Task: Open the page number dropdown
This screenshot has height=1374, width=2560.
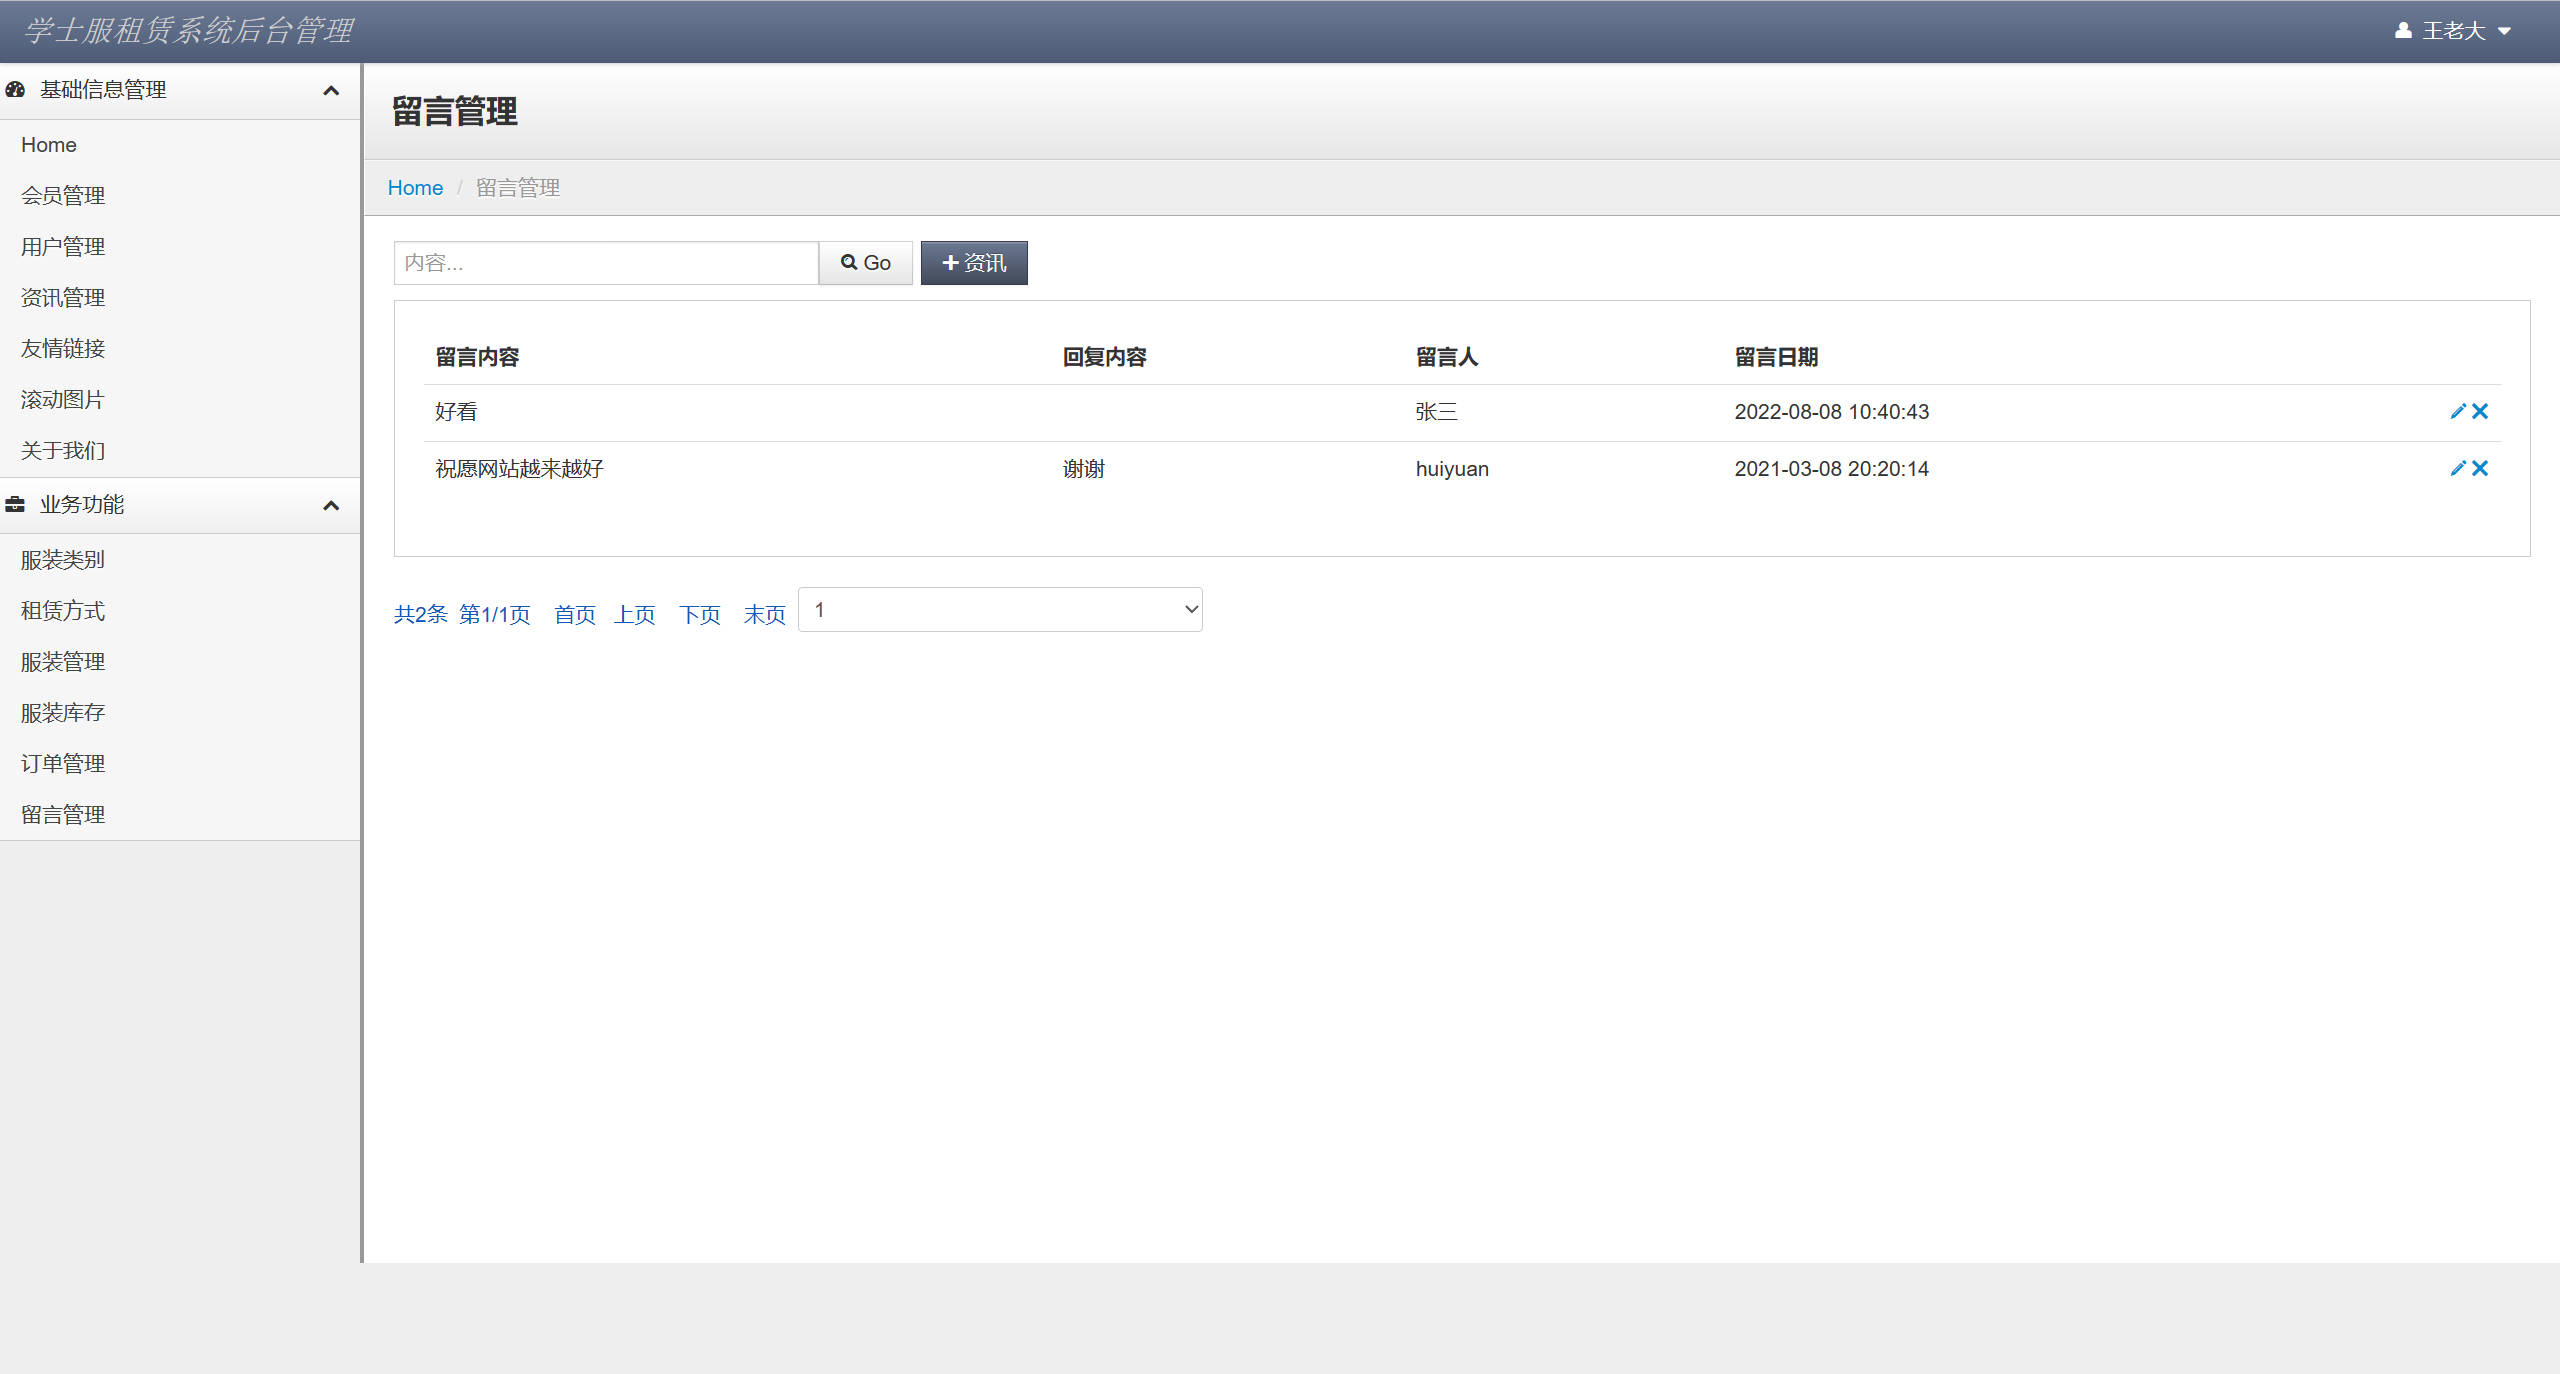Action: pos(1000,609)
